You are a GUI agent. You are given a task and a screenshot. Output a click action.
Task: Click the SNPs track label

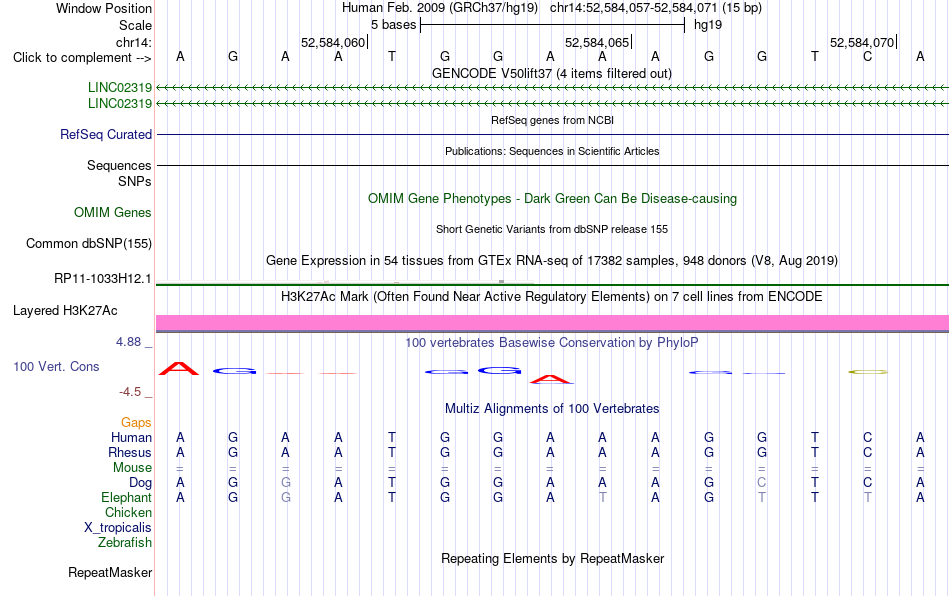tap(135, 181)
